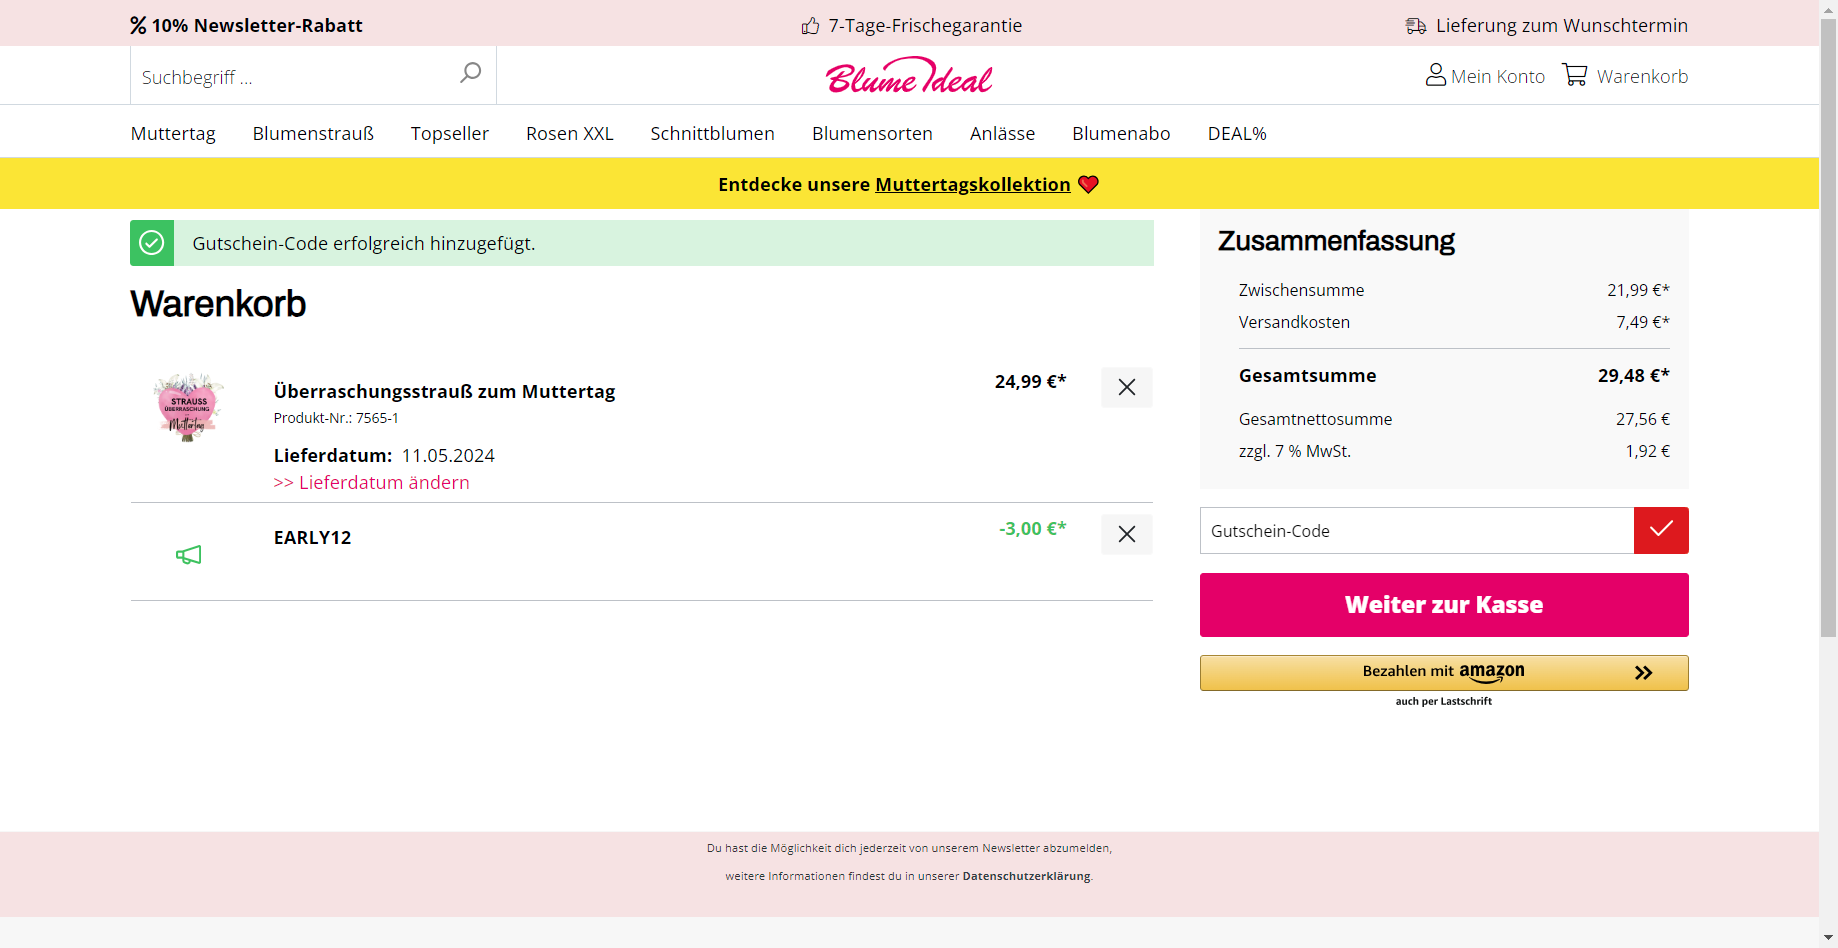Open the DEAL% menu item
Image resolution: width=1838 pixels, height=948 pixels.
pos(1237,133)
